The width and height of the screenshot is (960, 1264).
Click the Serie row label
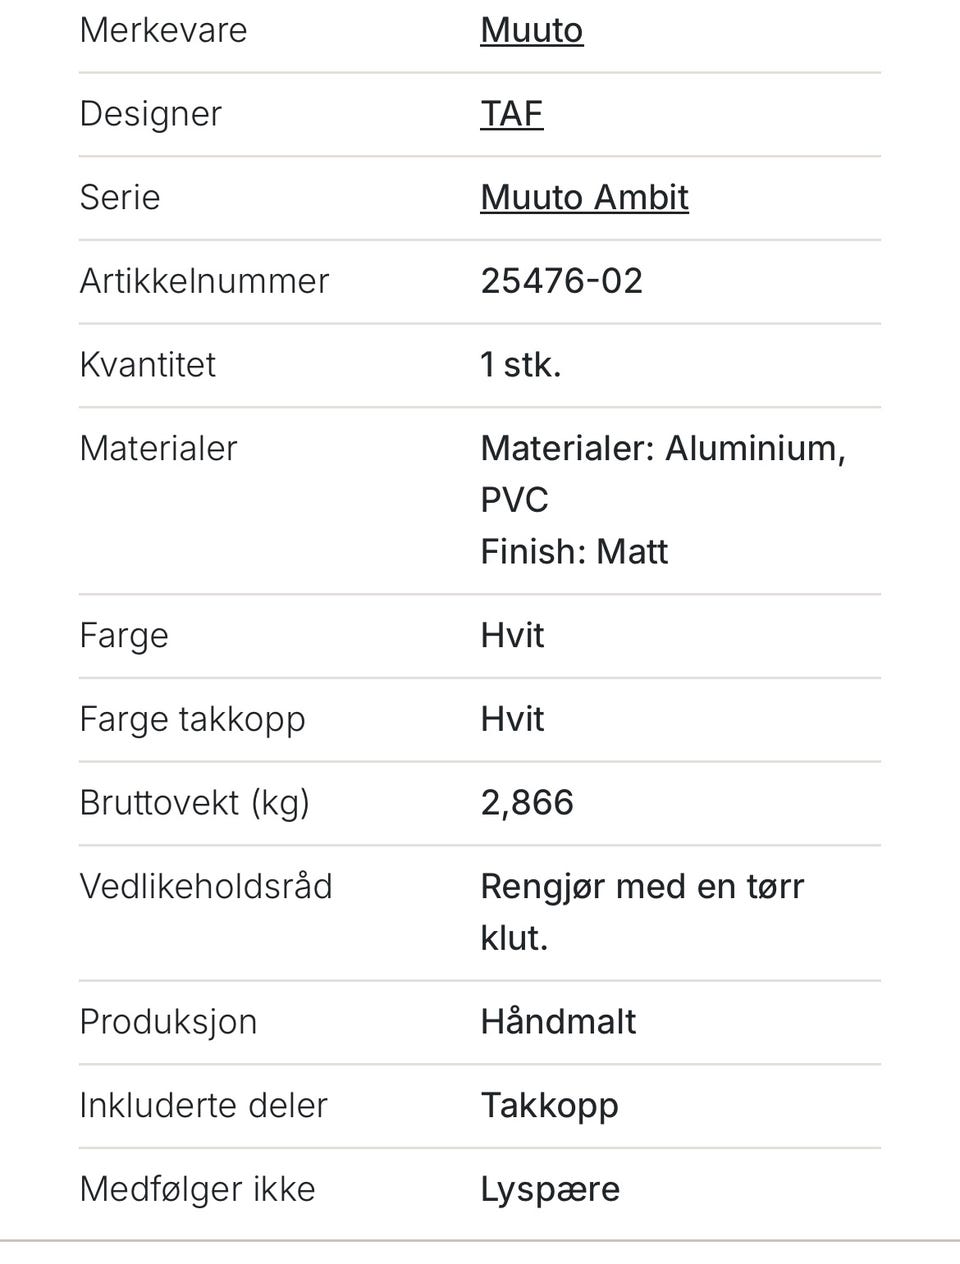(119, 197)
